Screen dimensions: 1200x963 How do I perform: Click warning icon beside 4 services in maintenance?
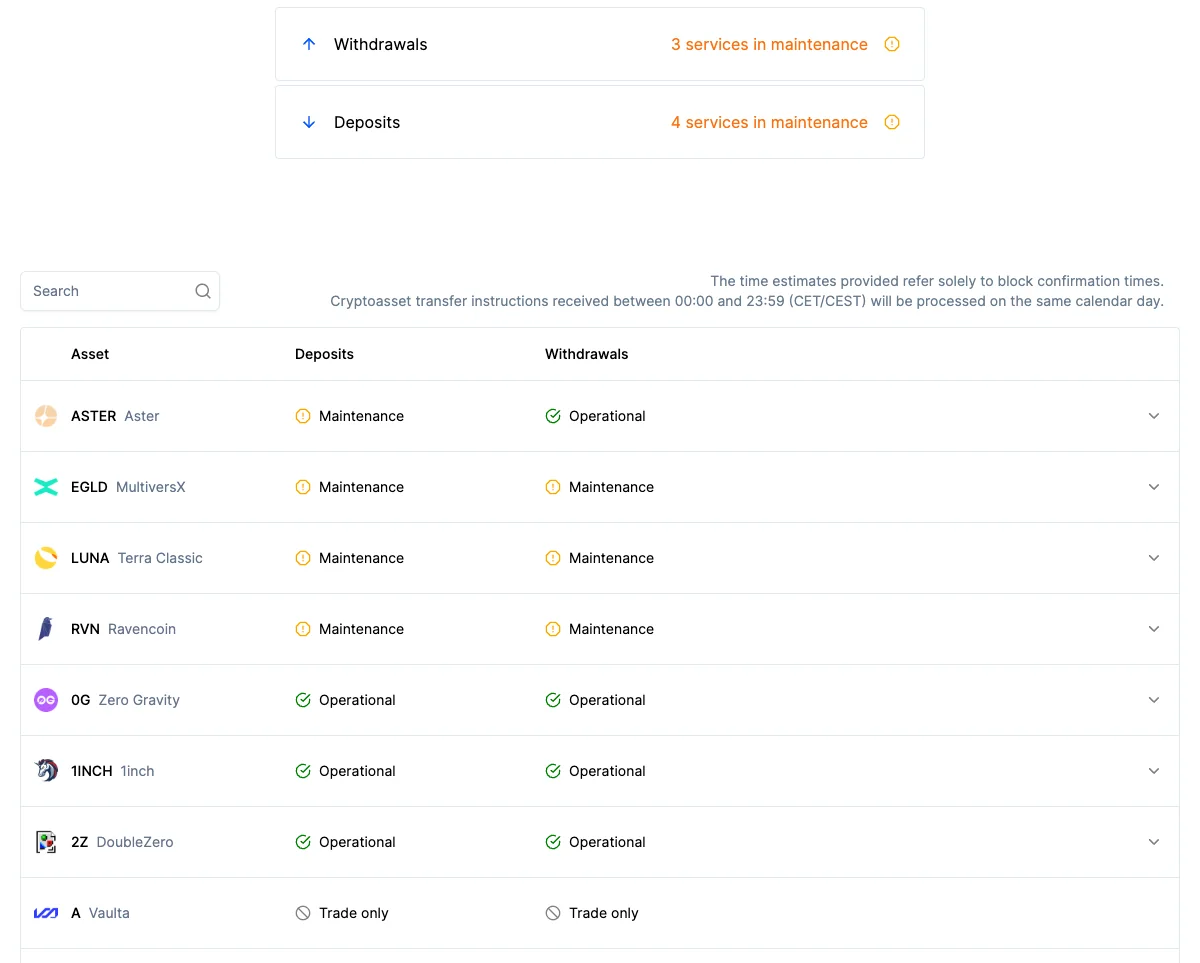coord(892,122)
